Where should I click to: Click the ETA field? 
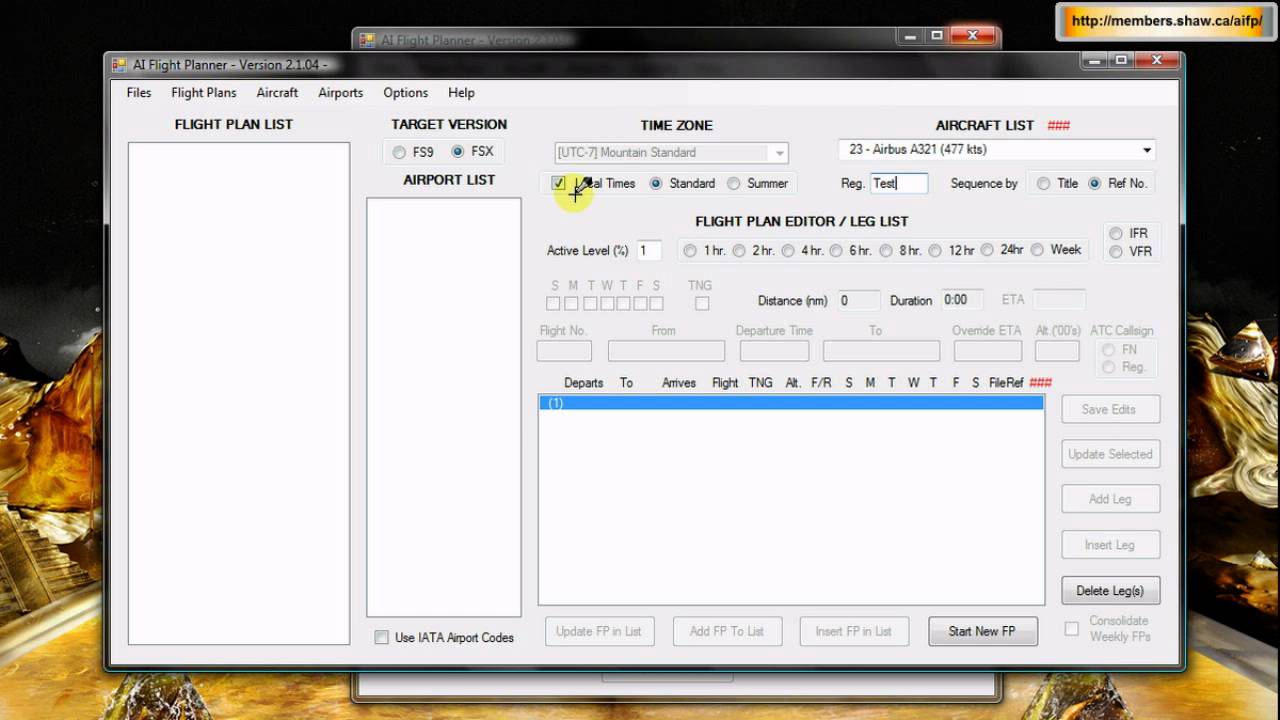(x=1059, y=300)
